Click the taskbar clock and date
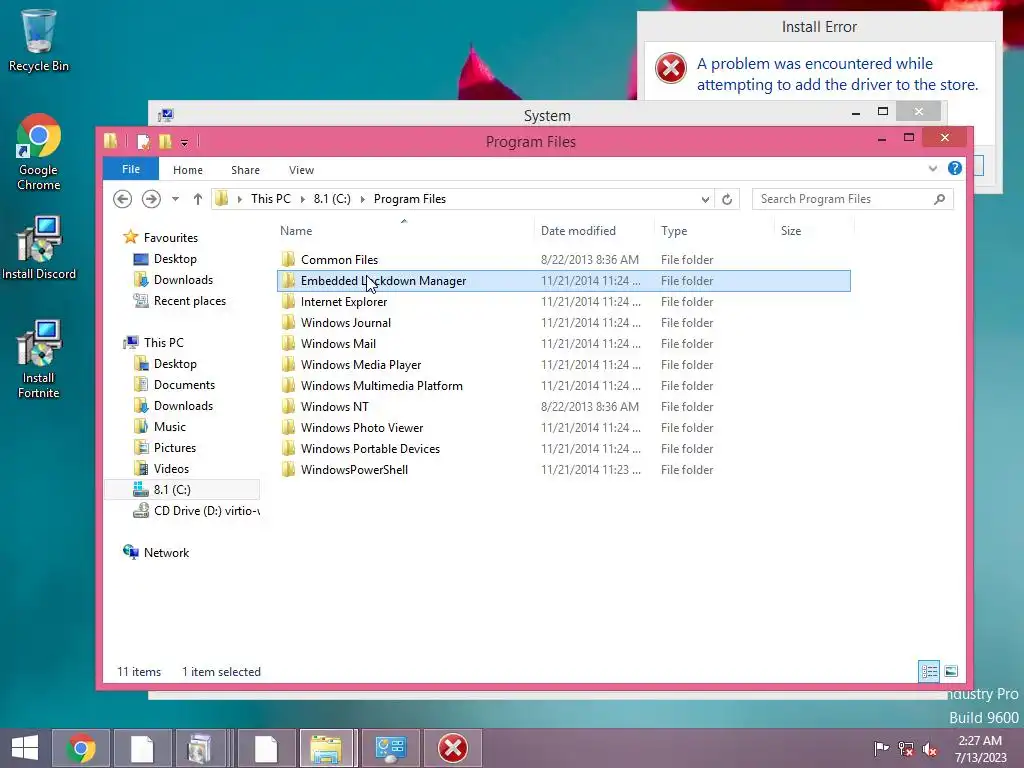1024x768 pixels. [x=980, y=748]
